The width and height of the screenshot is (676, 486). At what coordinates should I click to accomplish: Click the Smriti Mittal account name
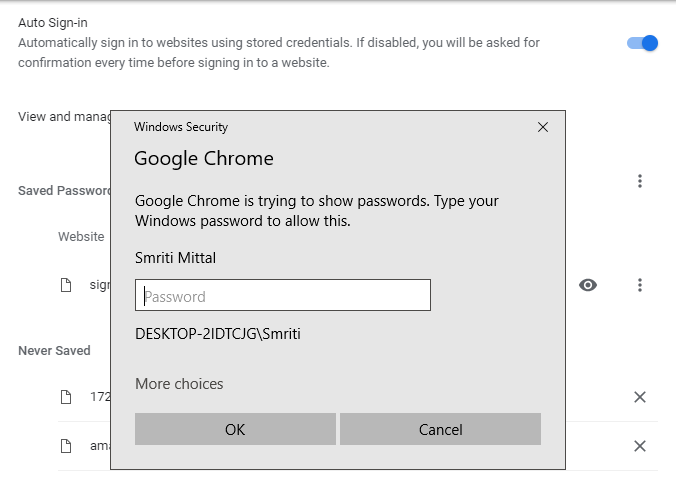pos(176,258)
